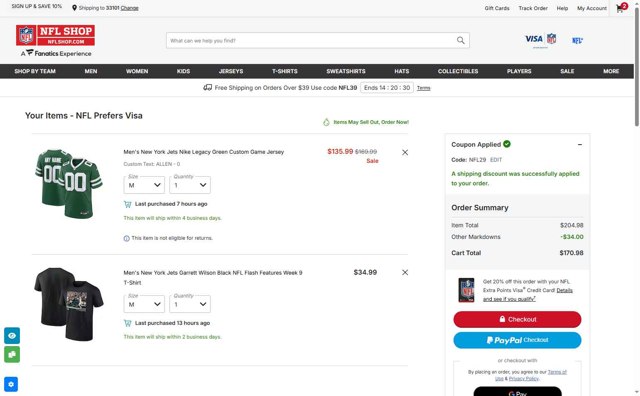Open the Players menu
This screenshot has width=640, height=396.
click(519, 71)
